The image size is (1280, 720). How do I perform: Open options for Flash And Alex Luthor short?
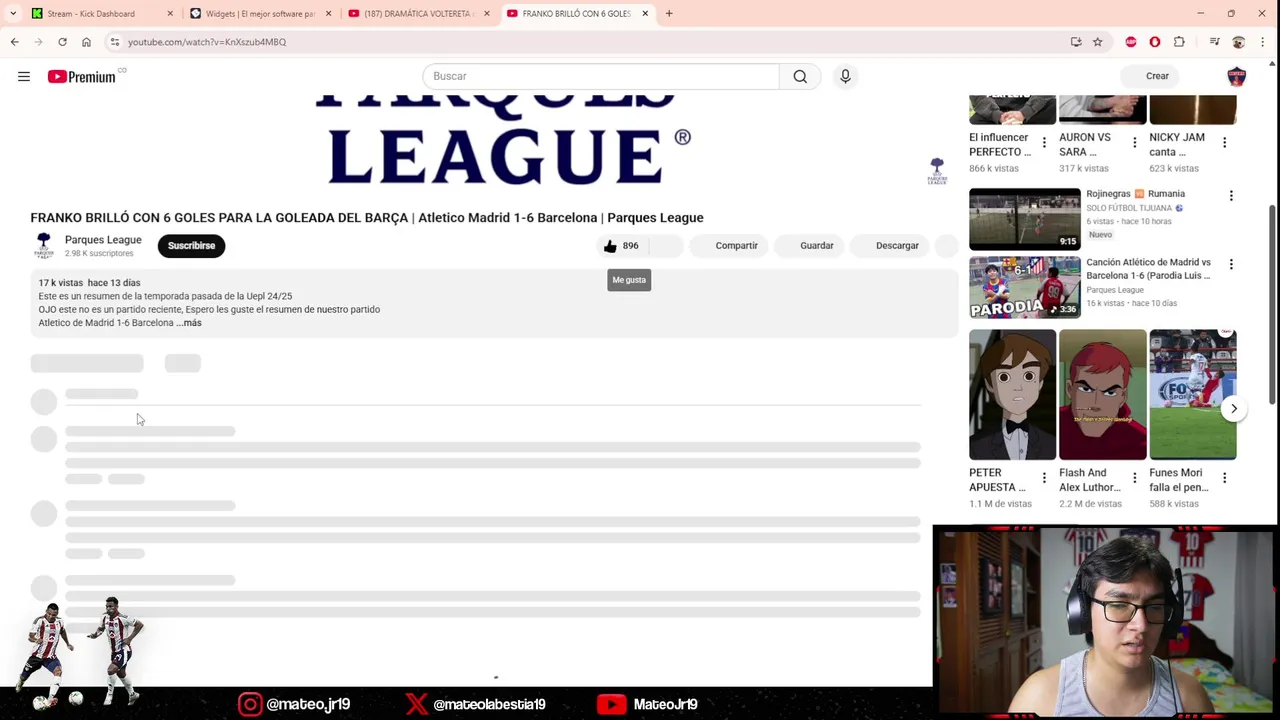point(1134,478)
